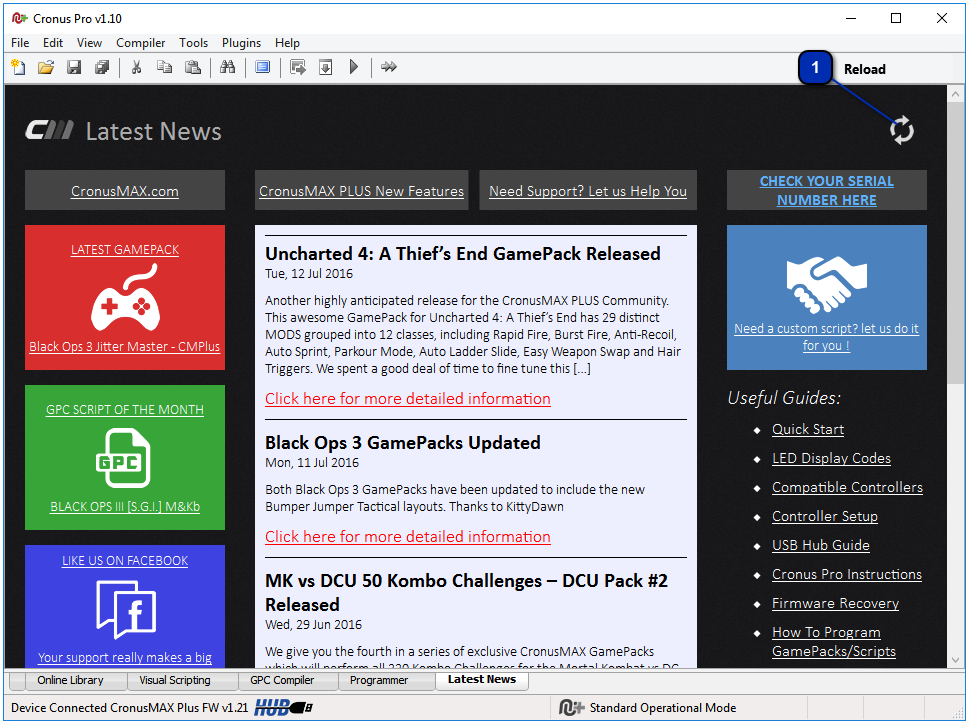The width and height of the screenshot is (969, 724).
Task: Click the Copy toolbar icon
Action: 164,67
